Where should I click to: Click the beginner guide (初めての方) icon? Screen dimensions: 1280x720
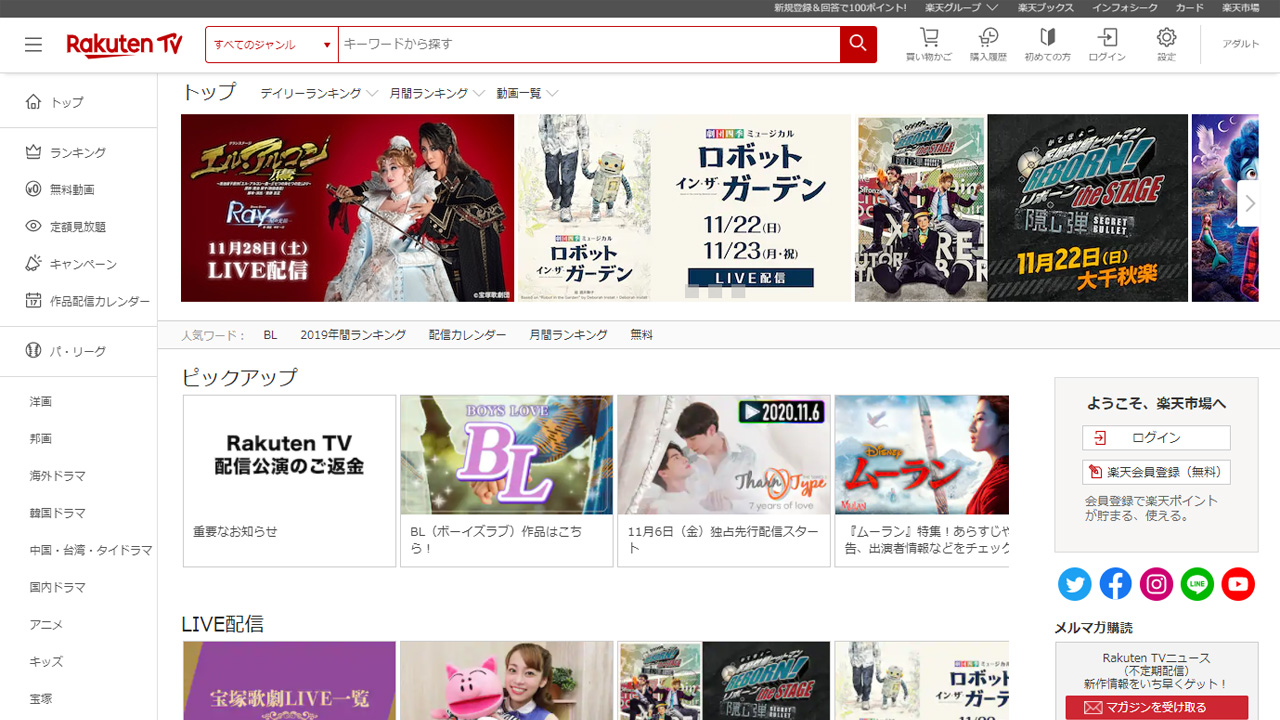pyautogui.click(x=1047, y=44)
